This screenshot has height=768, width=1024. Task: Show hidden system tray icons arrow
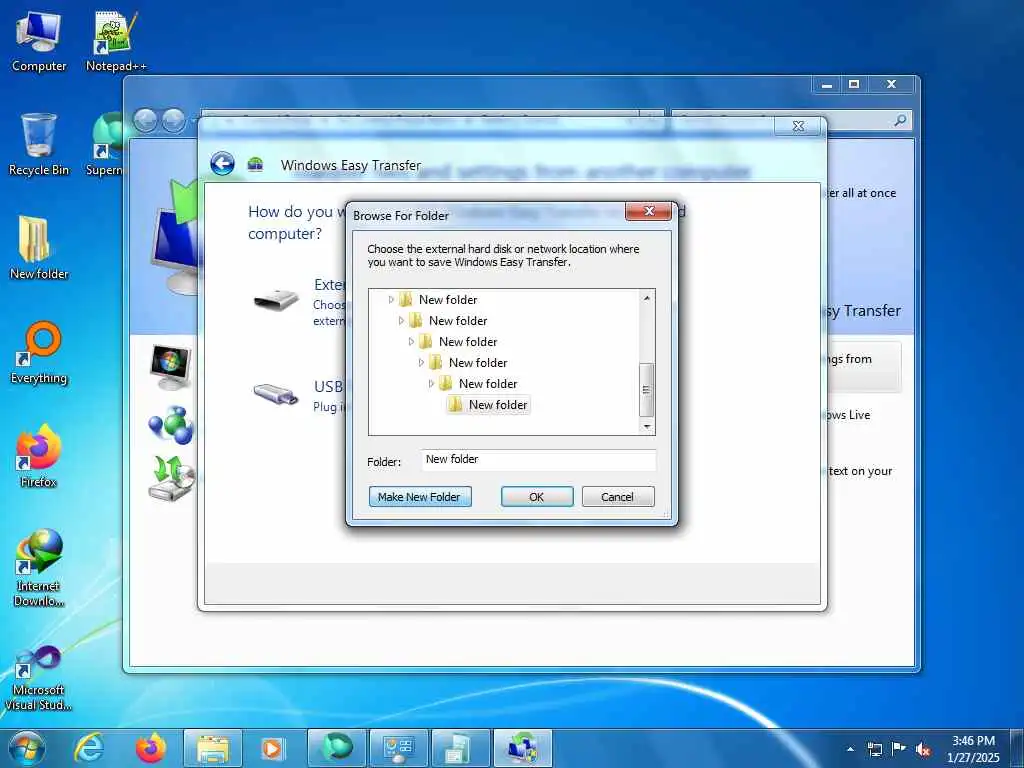(x=850, y=749)
